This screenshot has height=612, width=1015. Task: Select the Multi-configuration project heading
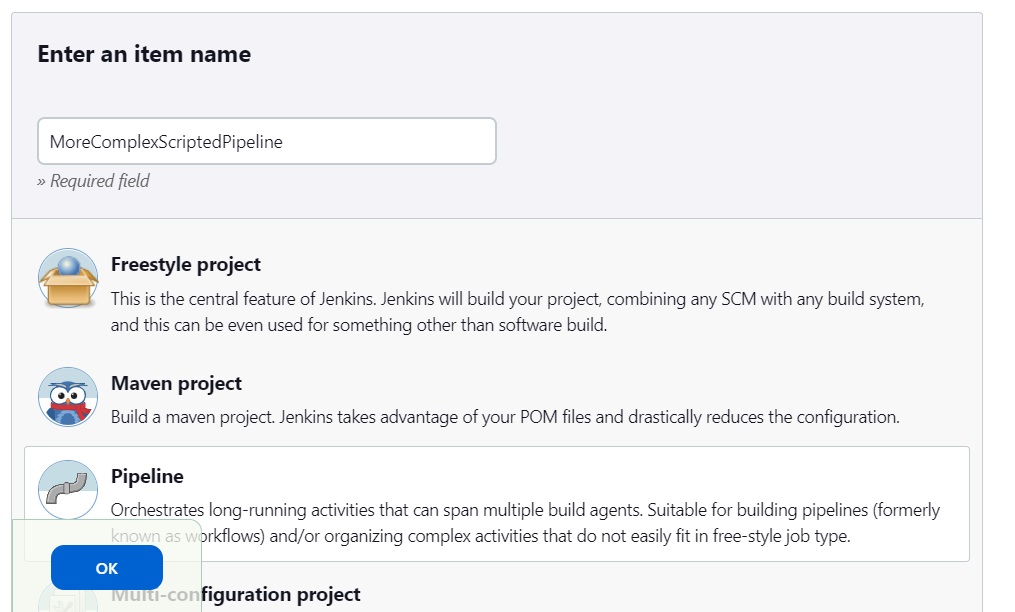click(236, 595)
